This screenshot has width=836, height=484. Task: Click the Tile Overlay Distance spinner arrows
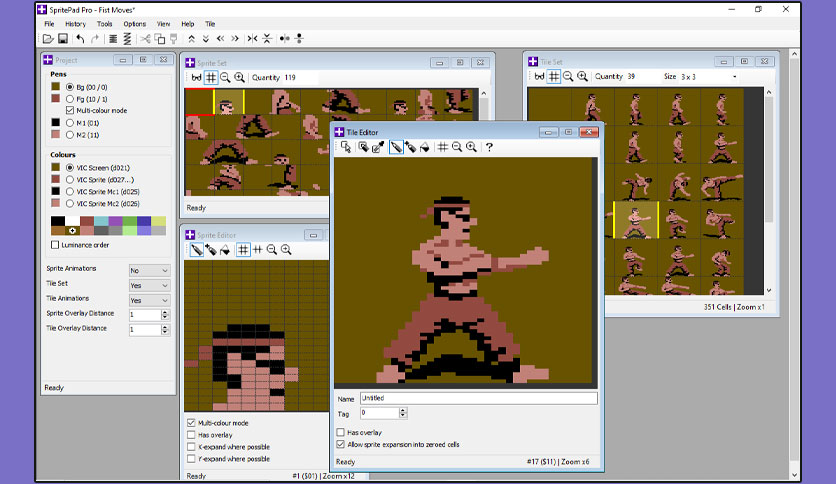[165, 329]
